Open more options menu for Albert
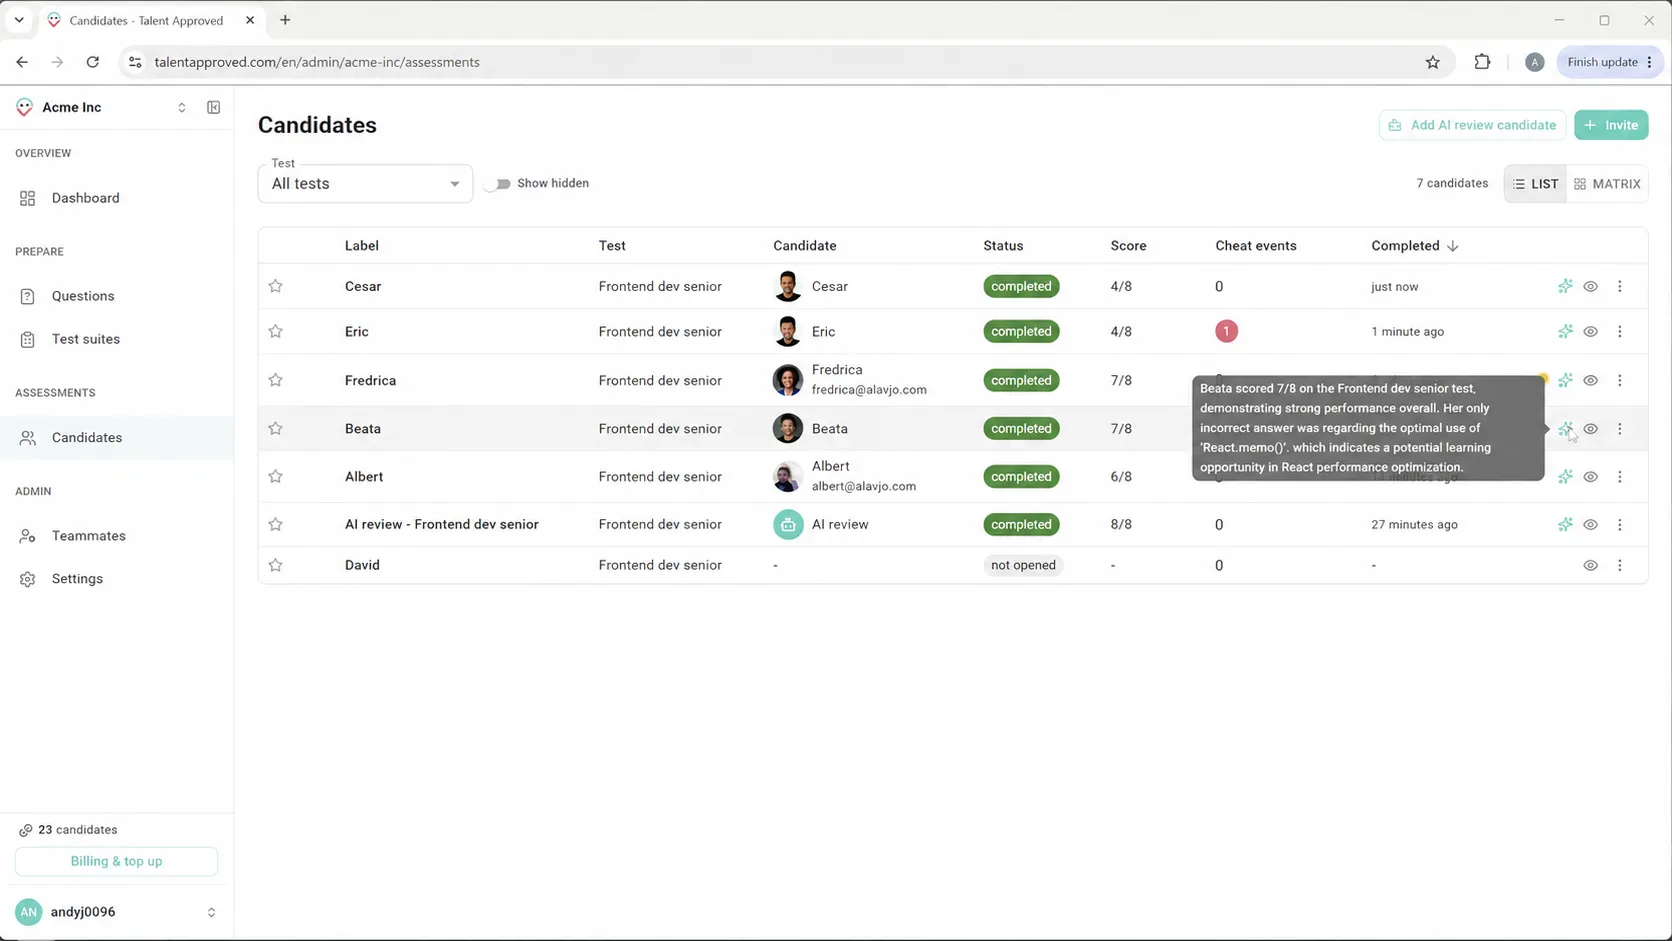The width and height of the screenshot is (1672, 941). [1620, 476]
